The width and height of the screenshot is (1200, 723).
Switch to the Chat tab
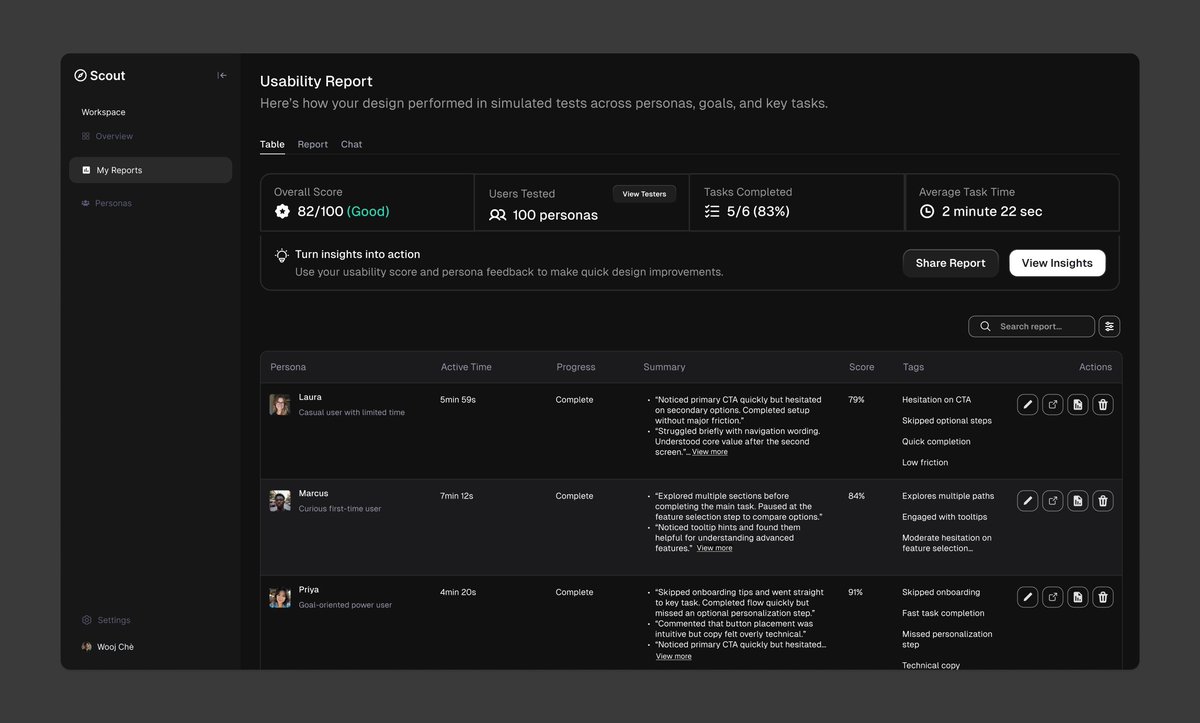click(x=351, y=143)
